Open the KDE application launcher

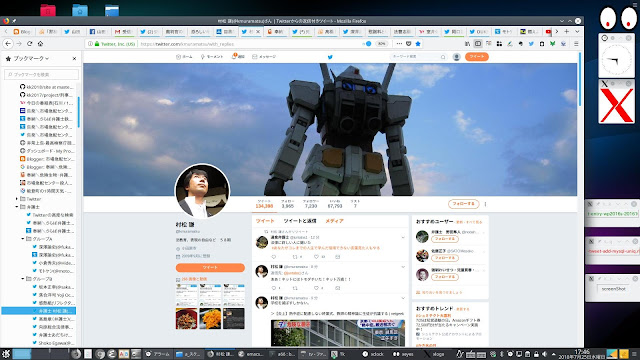point(6,354)
